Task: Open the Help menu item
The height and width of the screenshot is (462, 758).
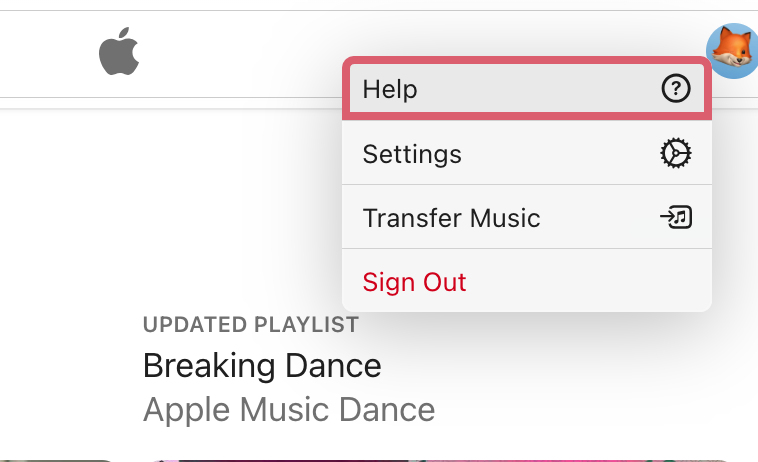Action: (390, 90)
